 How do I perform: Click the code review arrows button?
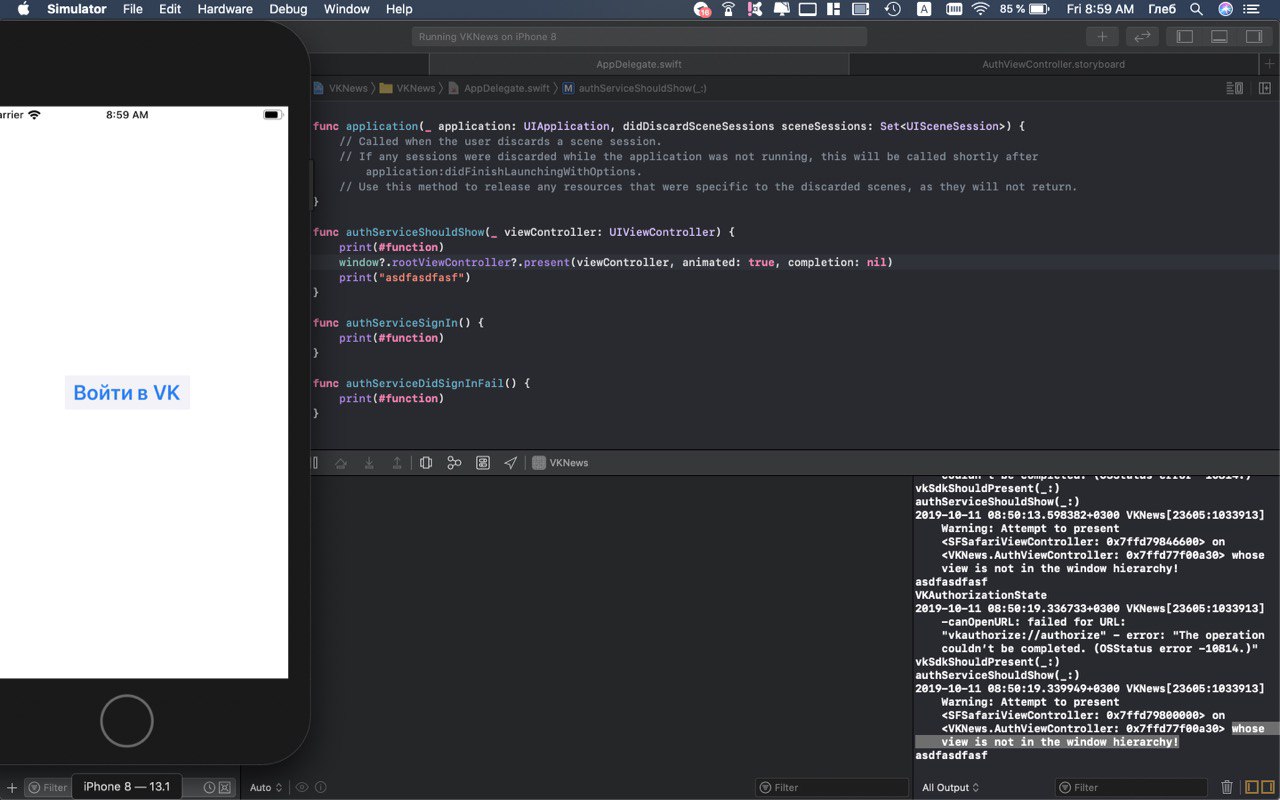point(1141,36)
